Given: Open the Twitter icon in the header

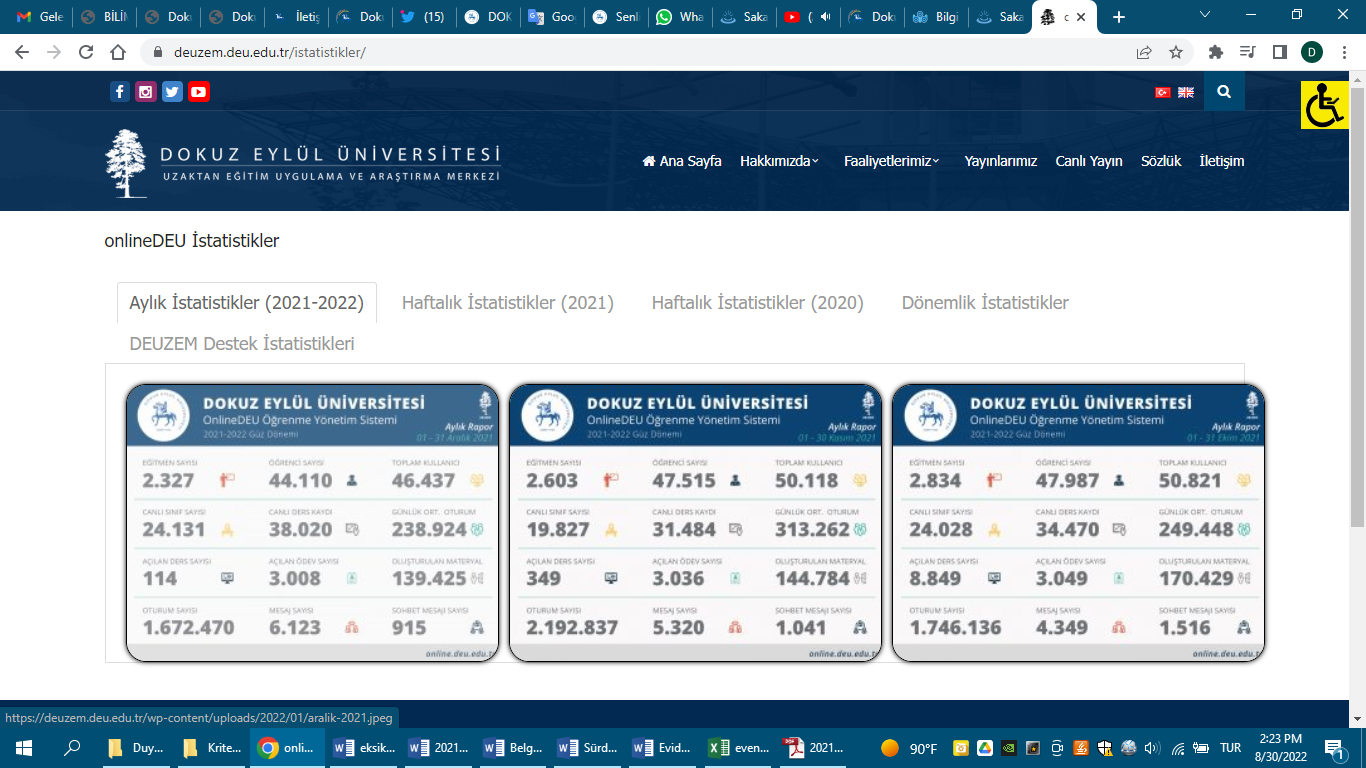Looking at the screenshot, I should 172,91.
